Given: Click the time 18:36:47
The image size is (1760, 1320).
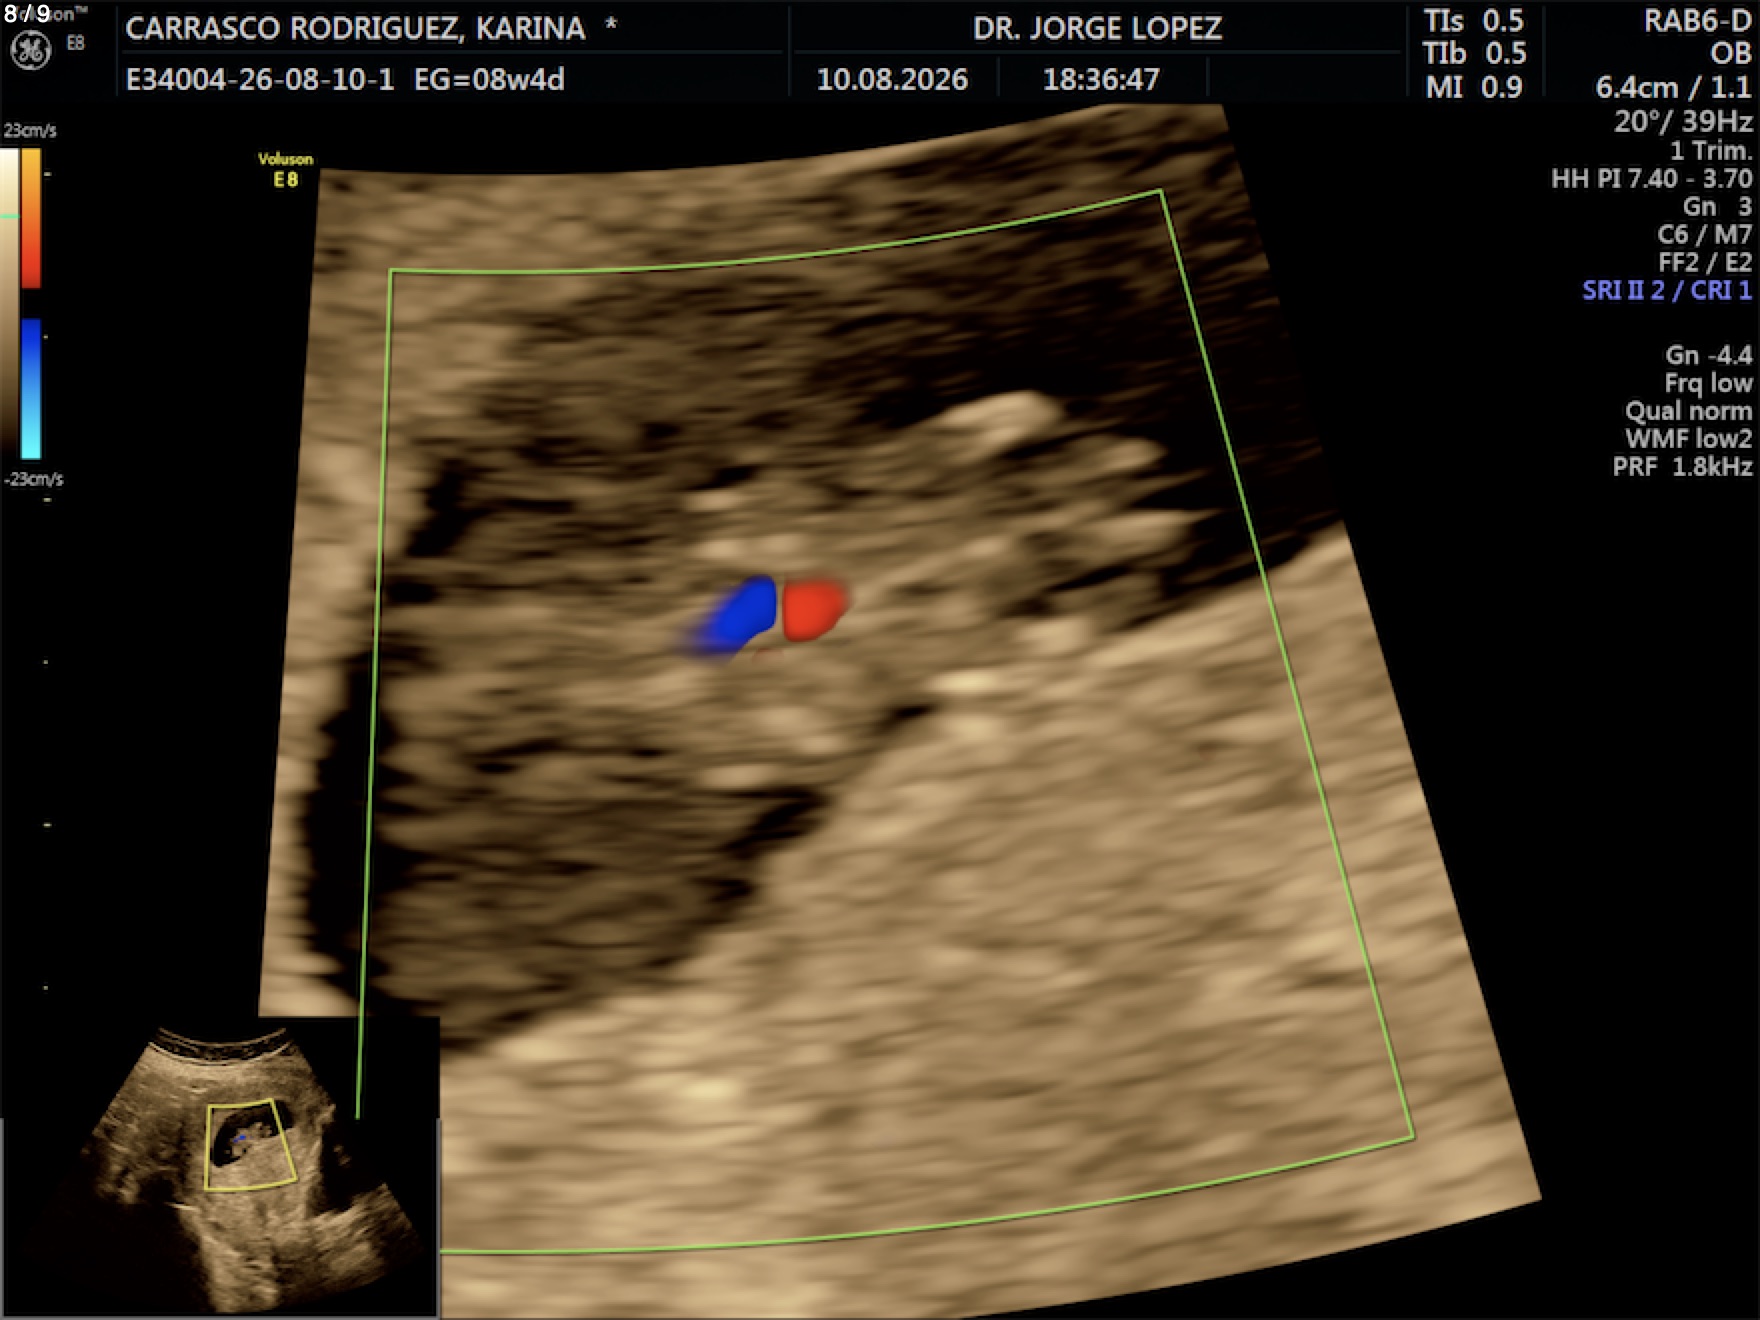Looking at the screenshot, I should point(1101,79).
